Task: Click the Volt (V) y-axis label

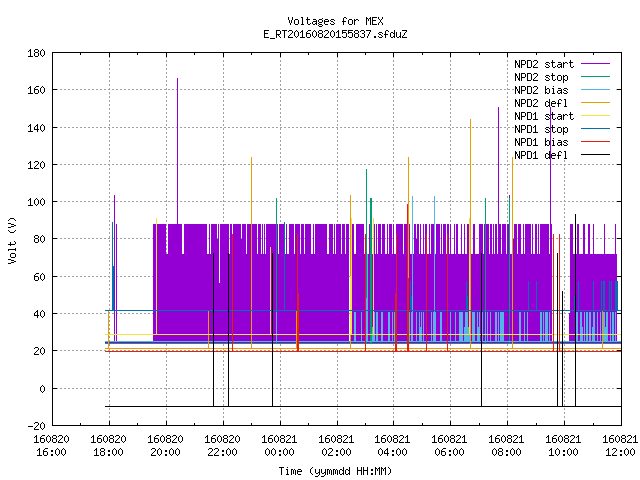Action: pyautogui.click(x=12, y=240)
